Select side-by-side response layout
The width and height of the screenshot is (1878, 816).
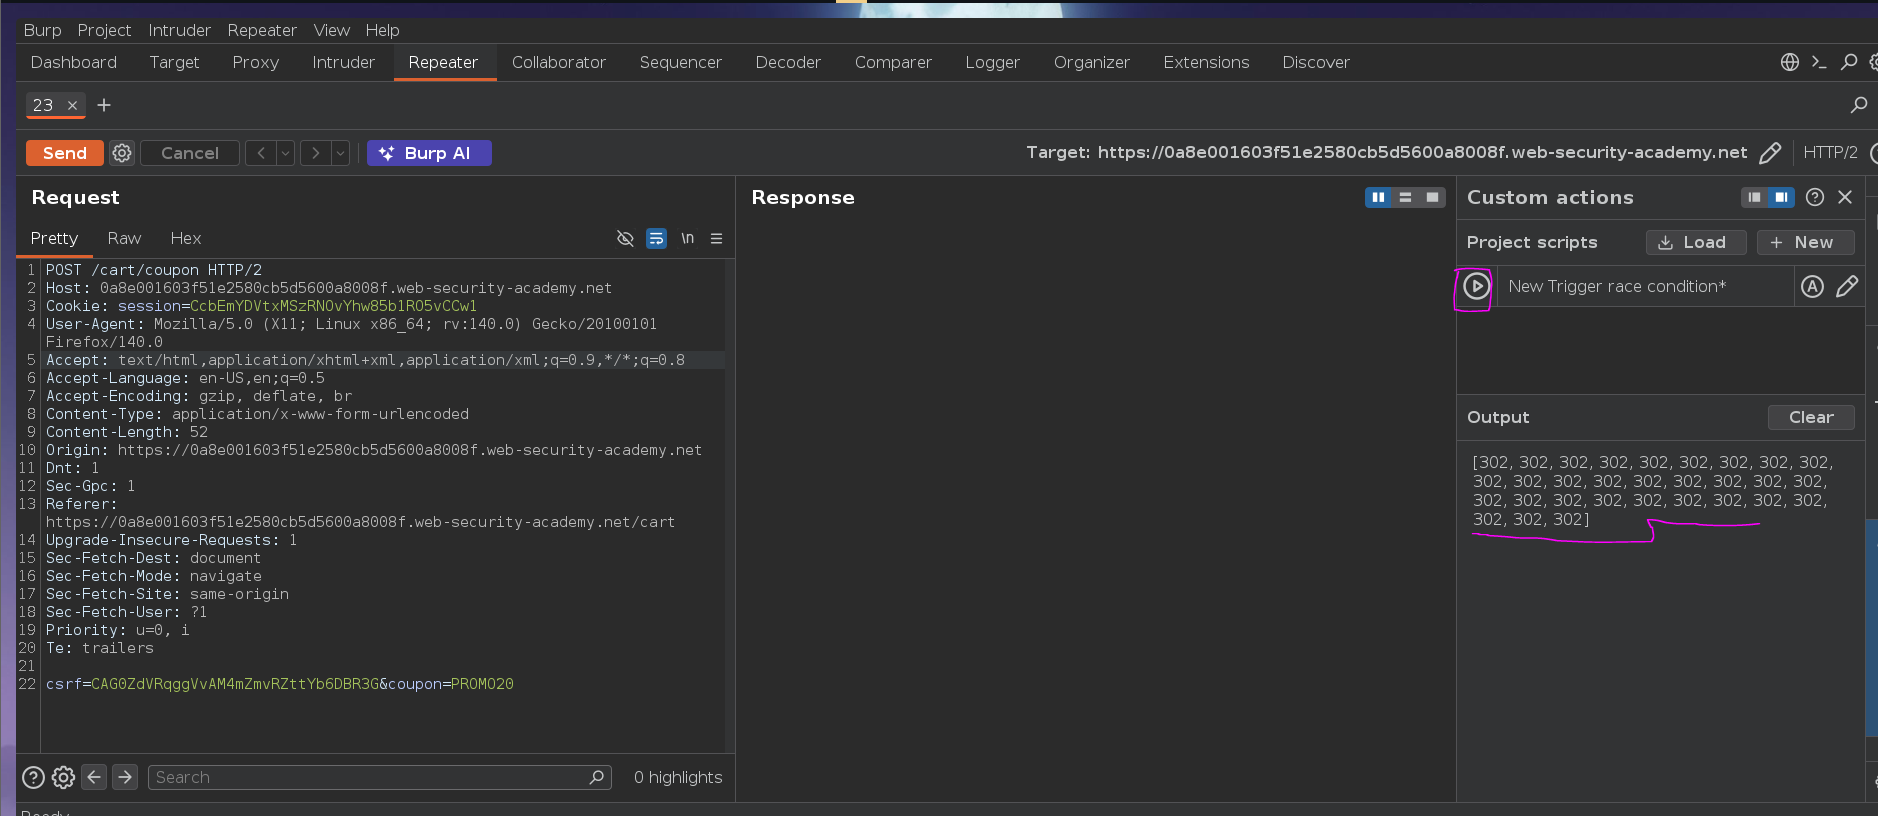(x=1378, y=197)
